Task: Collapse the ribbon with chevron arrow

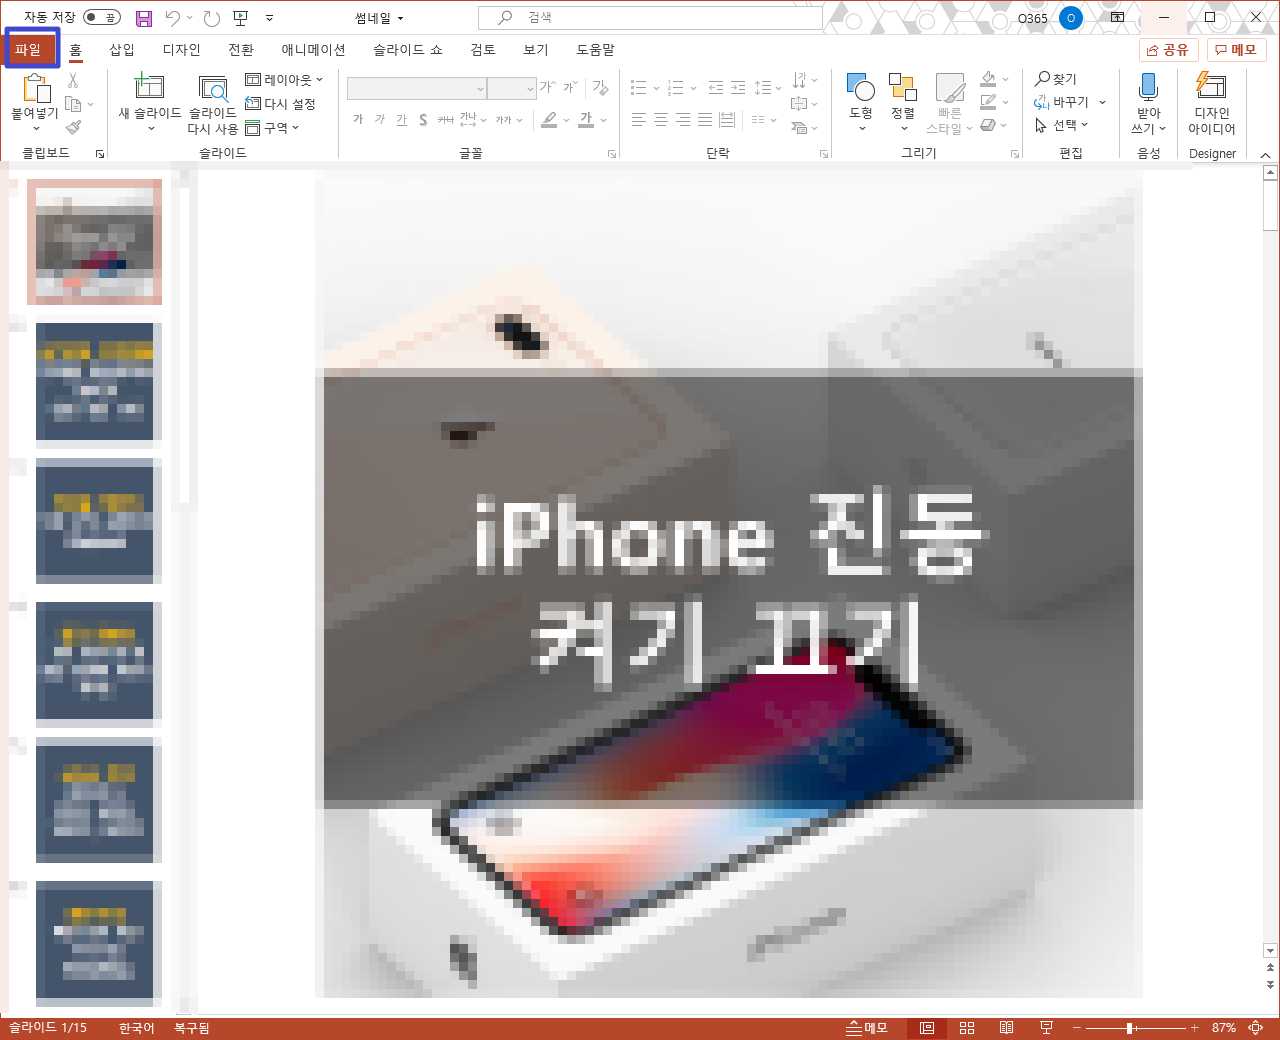Action: pos(1265,154)
